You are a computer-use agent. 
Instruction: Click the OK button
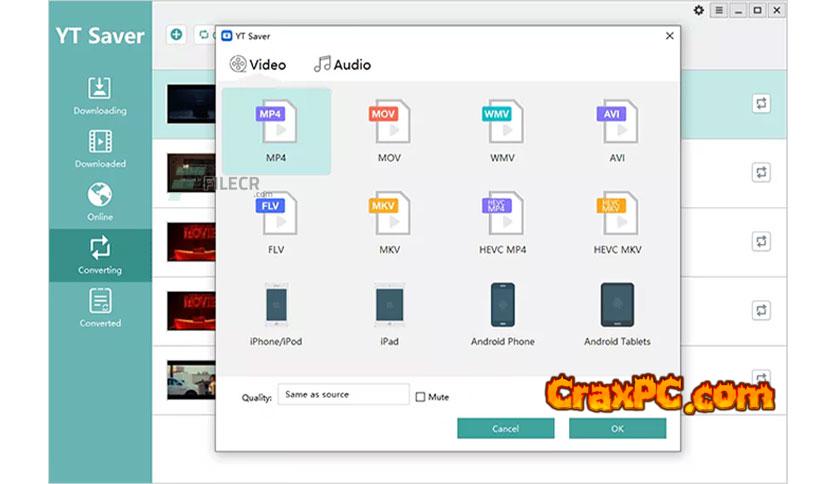pyautogui.click(x=617, y=428)
